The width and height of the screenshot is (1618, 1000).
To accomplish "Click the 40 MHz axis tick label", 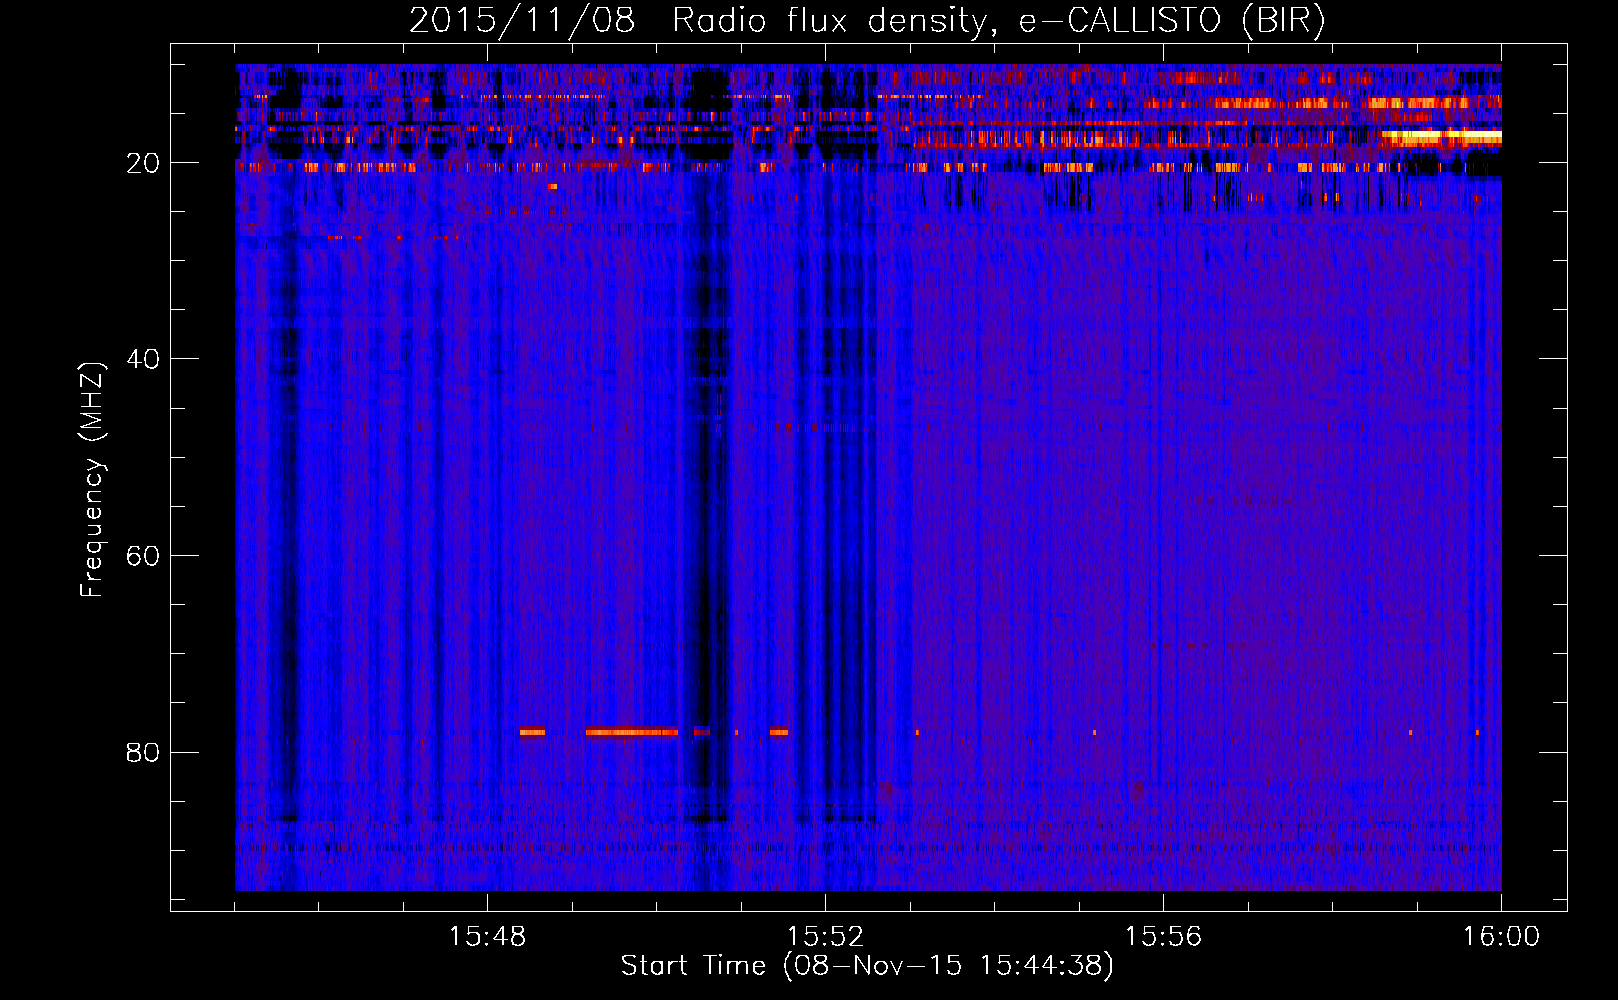I will coord(143,359).
